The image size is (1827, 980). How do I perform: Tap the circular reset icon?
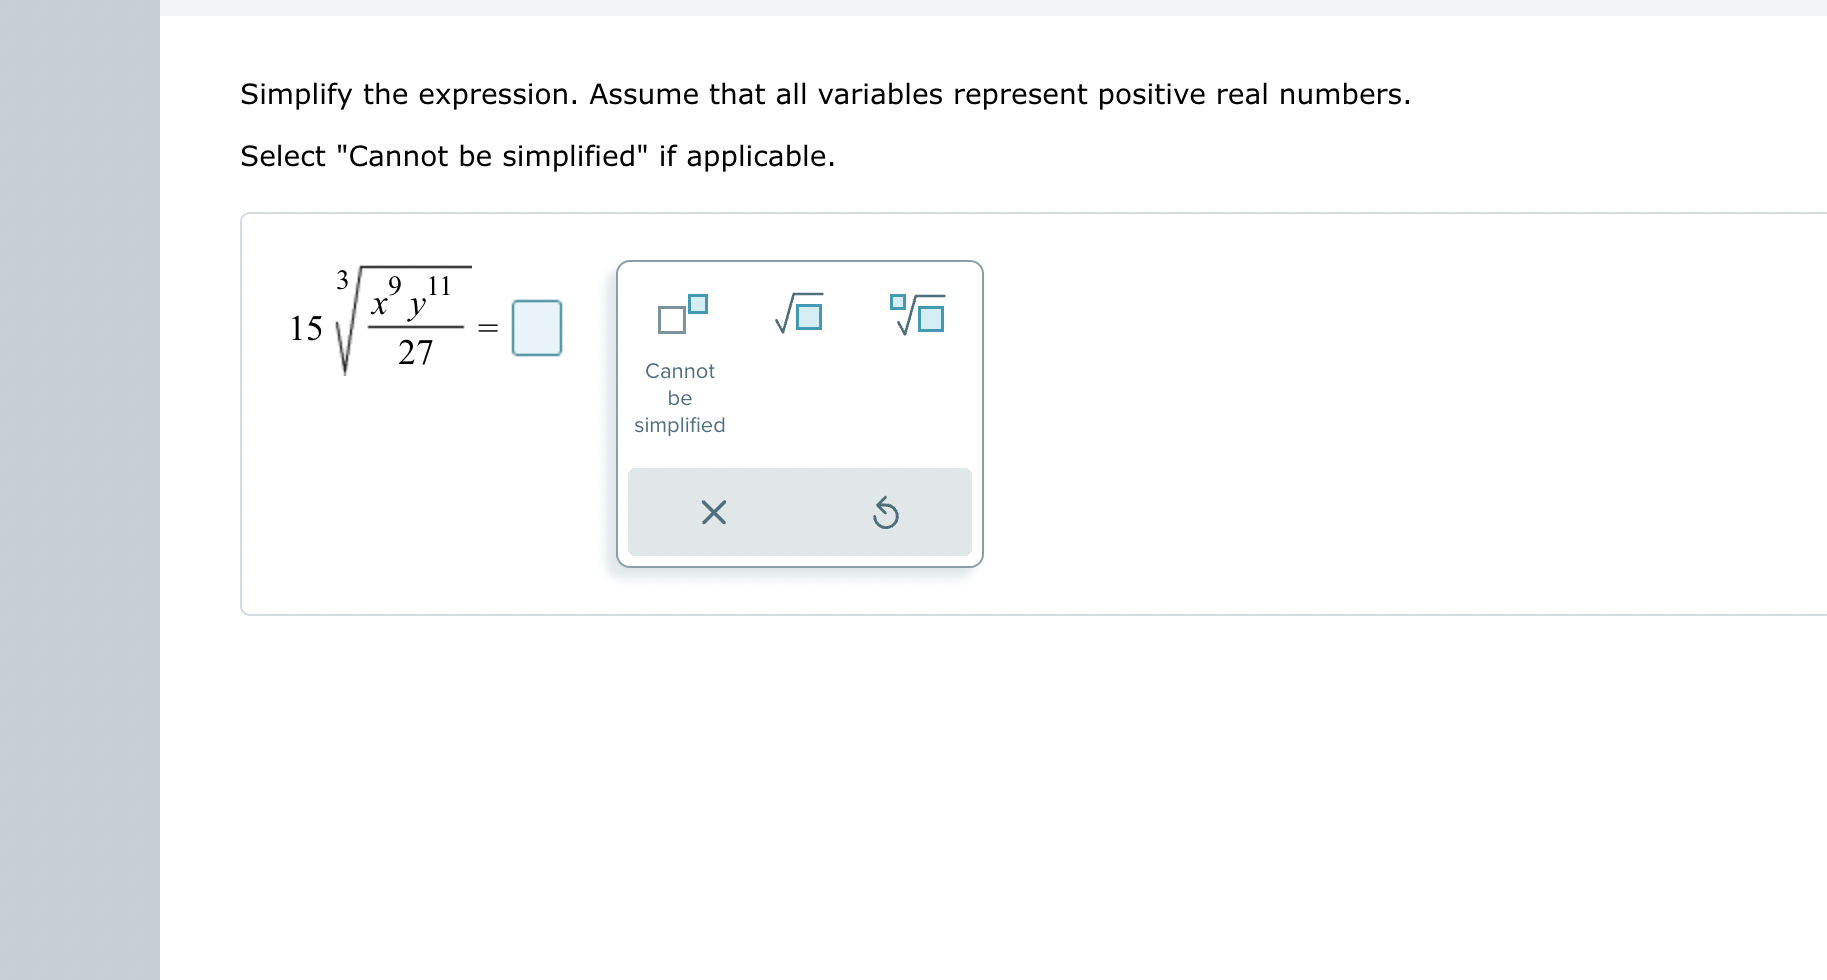point(886,512)
